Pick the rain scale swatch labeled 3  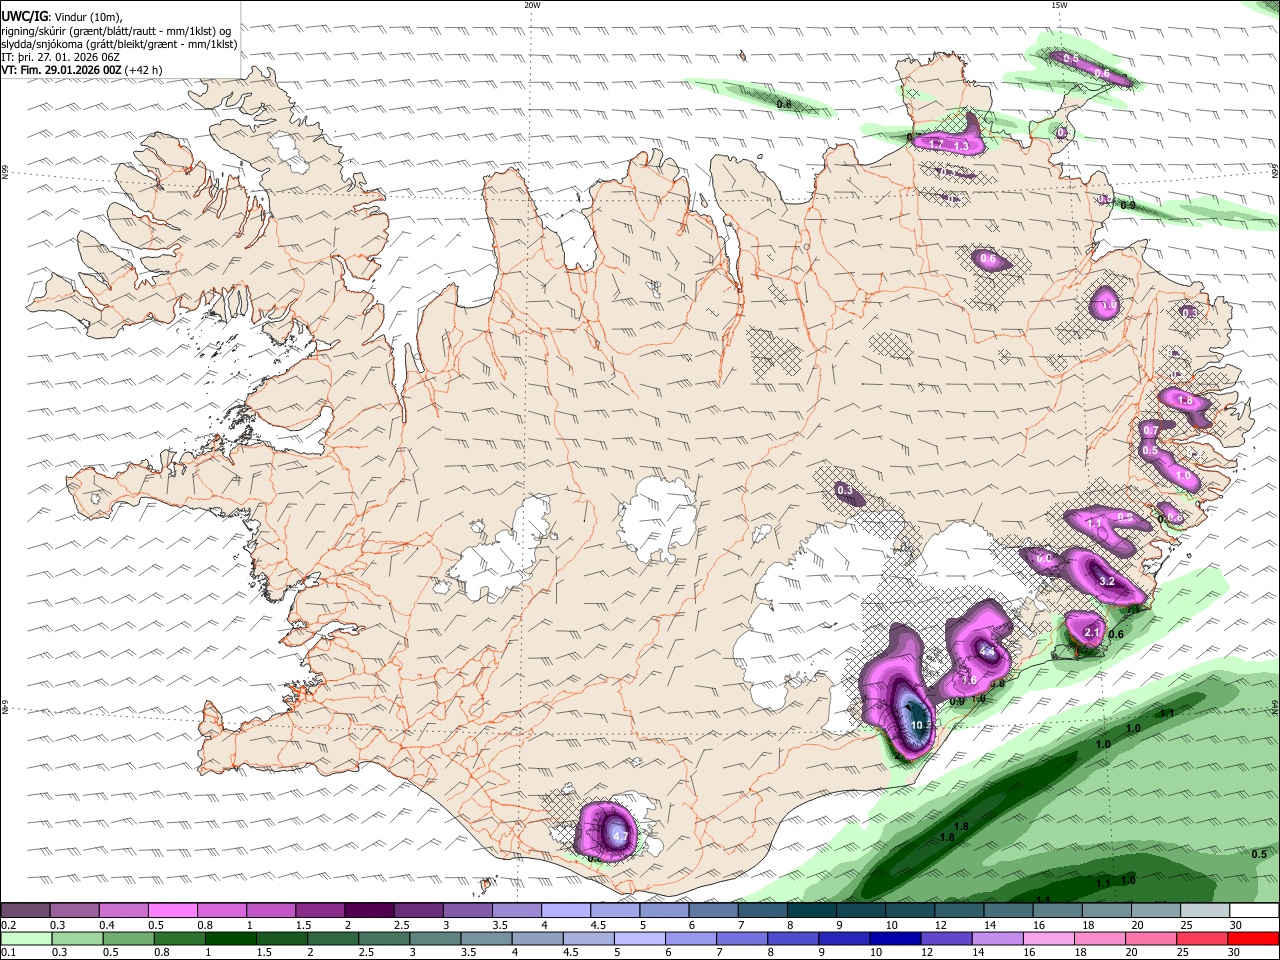tap(435, 939)
